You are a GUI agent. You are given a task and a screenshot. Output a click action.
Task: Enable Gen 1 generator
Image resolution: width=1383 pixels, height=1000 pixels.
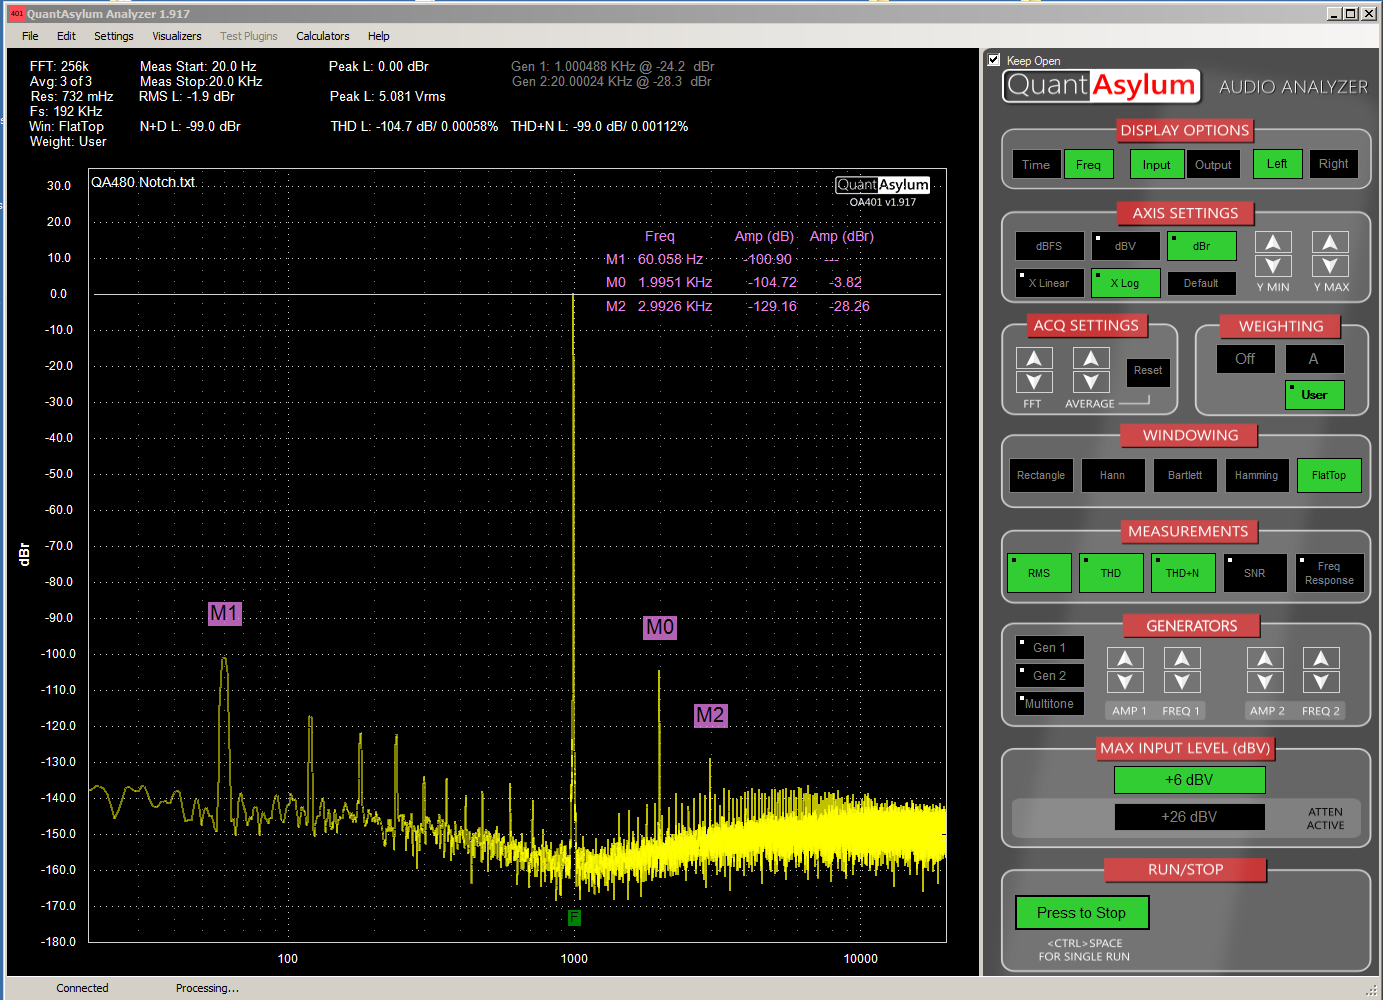coord(1049,648)
